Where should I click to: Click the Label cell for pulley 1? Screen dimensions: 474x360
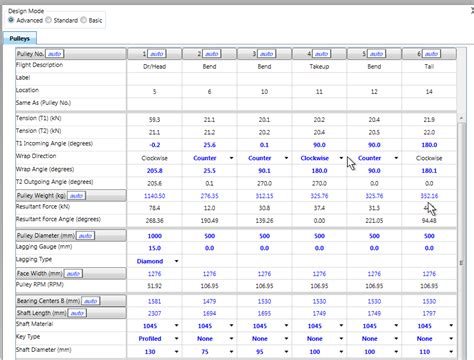pos(155,79)
